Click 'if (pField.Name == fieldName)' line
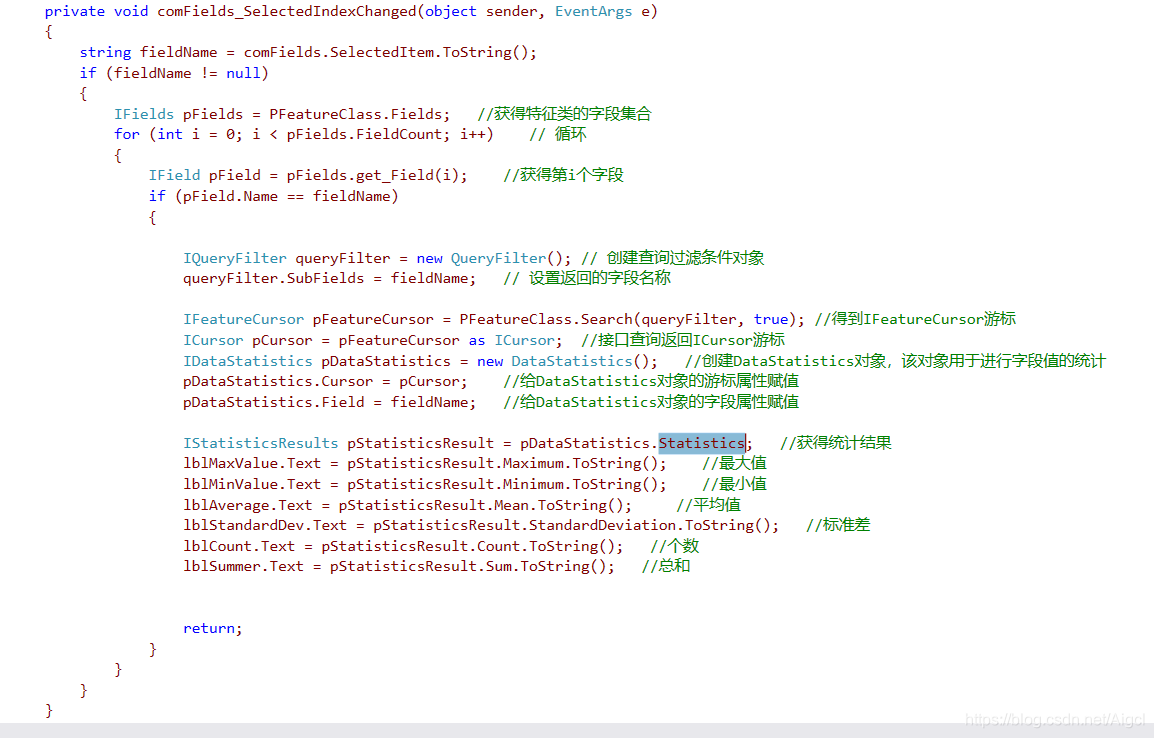 click(x=273, y=196)
